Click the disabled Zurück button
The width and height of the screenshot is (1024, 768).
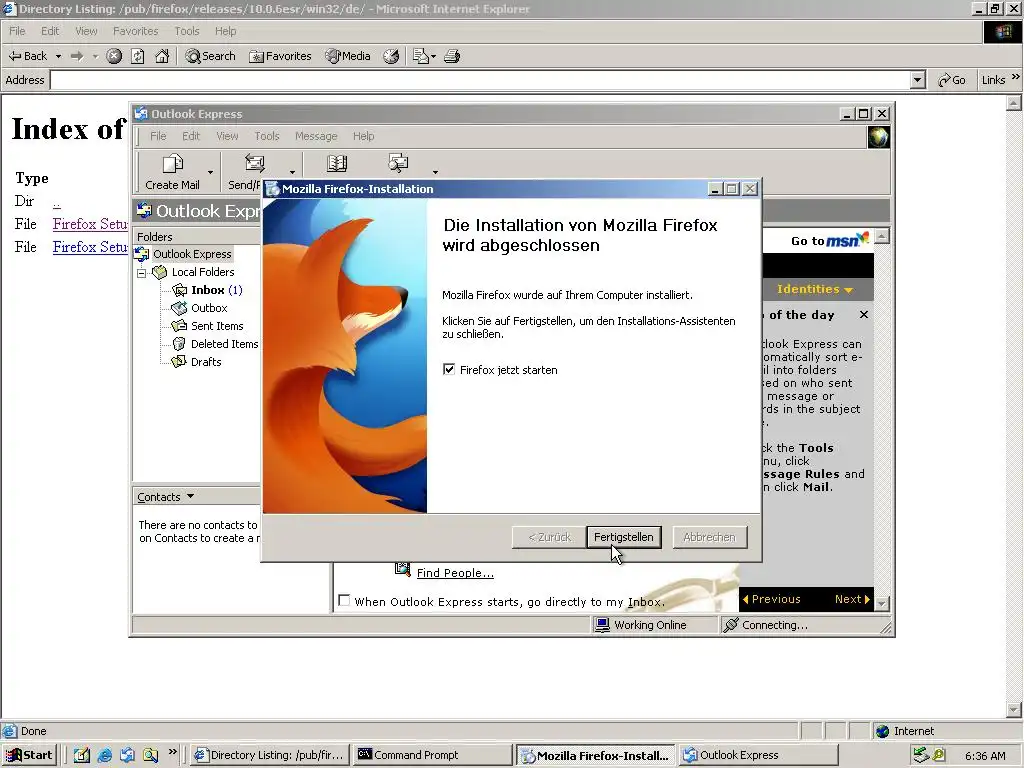click(549, 537)
